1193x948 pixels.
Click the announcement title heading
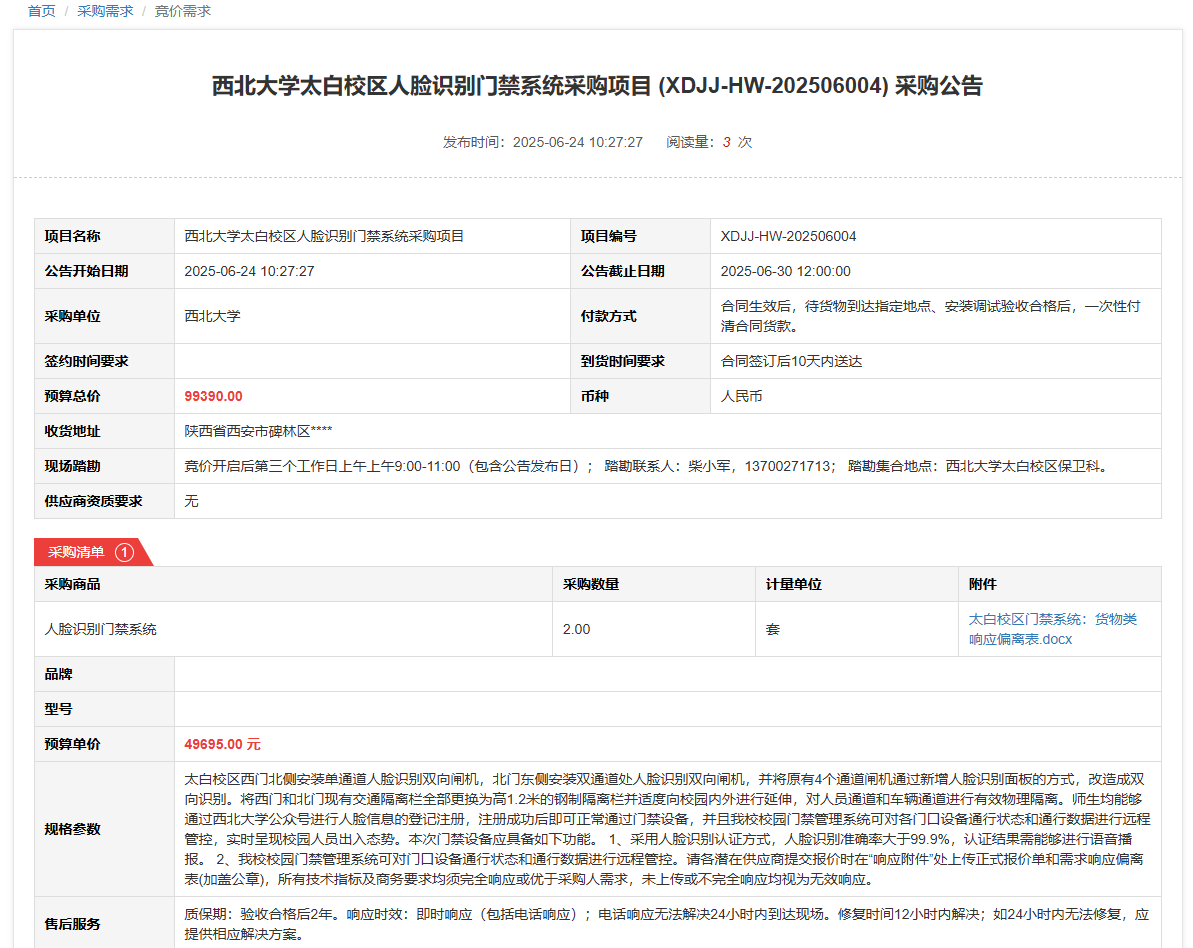tap(597, 86)
